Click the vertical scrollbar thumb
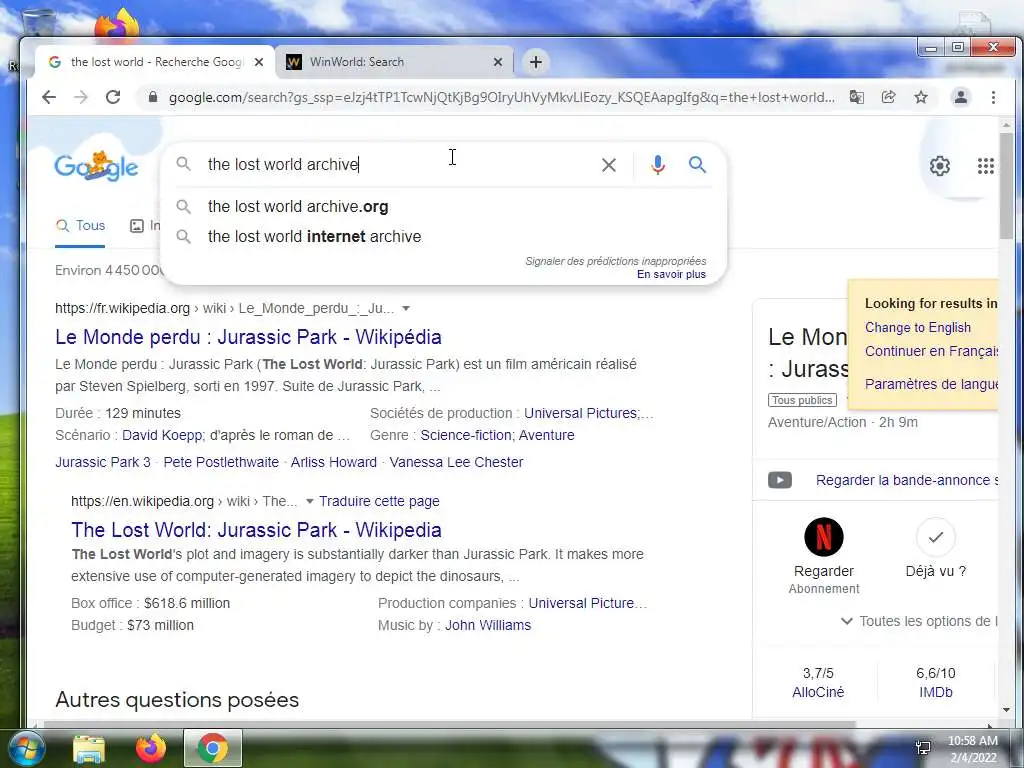Image resolution: width=1024 pixels, height=768 pixels. click(1006, 186)
